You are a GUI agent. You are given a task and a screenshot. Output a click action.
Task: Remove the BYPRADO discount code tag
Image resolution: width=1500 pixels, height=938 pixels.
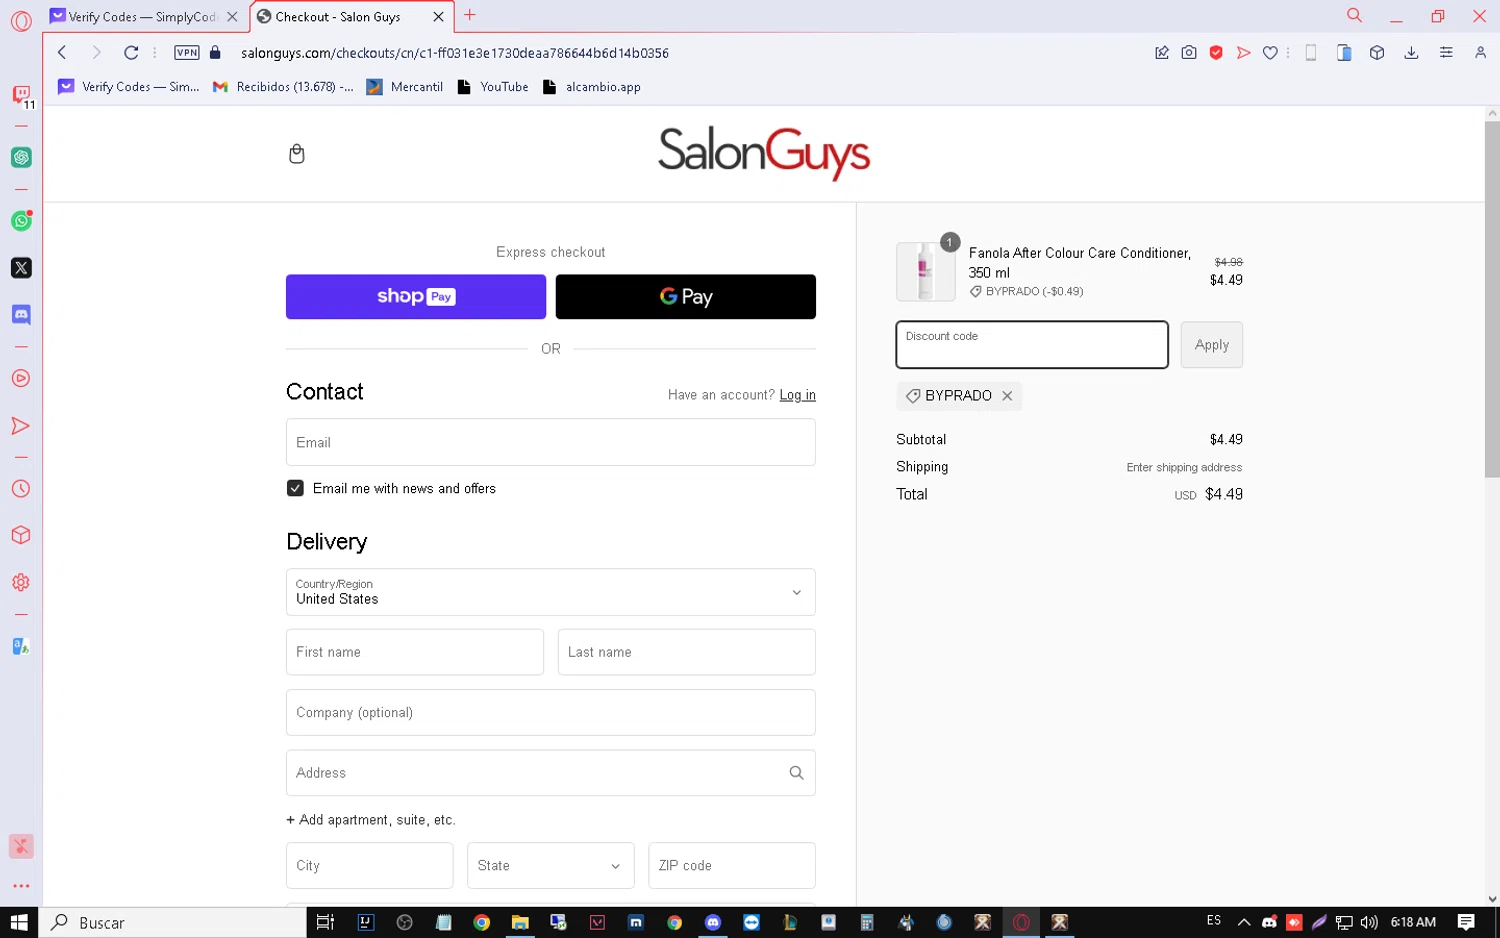click(1007, 396)
